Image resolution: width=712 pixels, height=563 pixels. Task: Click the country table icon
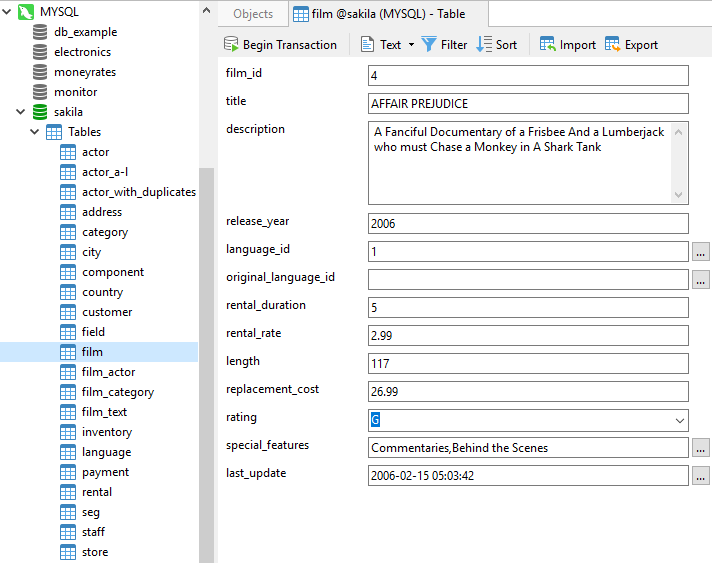pyautogui.click(x=68, y=292)
